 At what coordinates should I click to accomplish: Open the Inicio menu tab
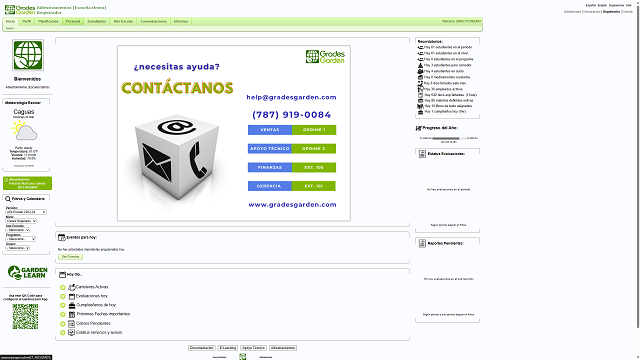tap(10, 21)
